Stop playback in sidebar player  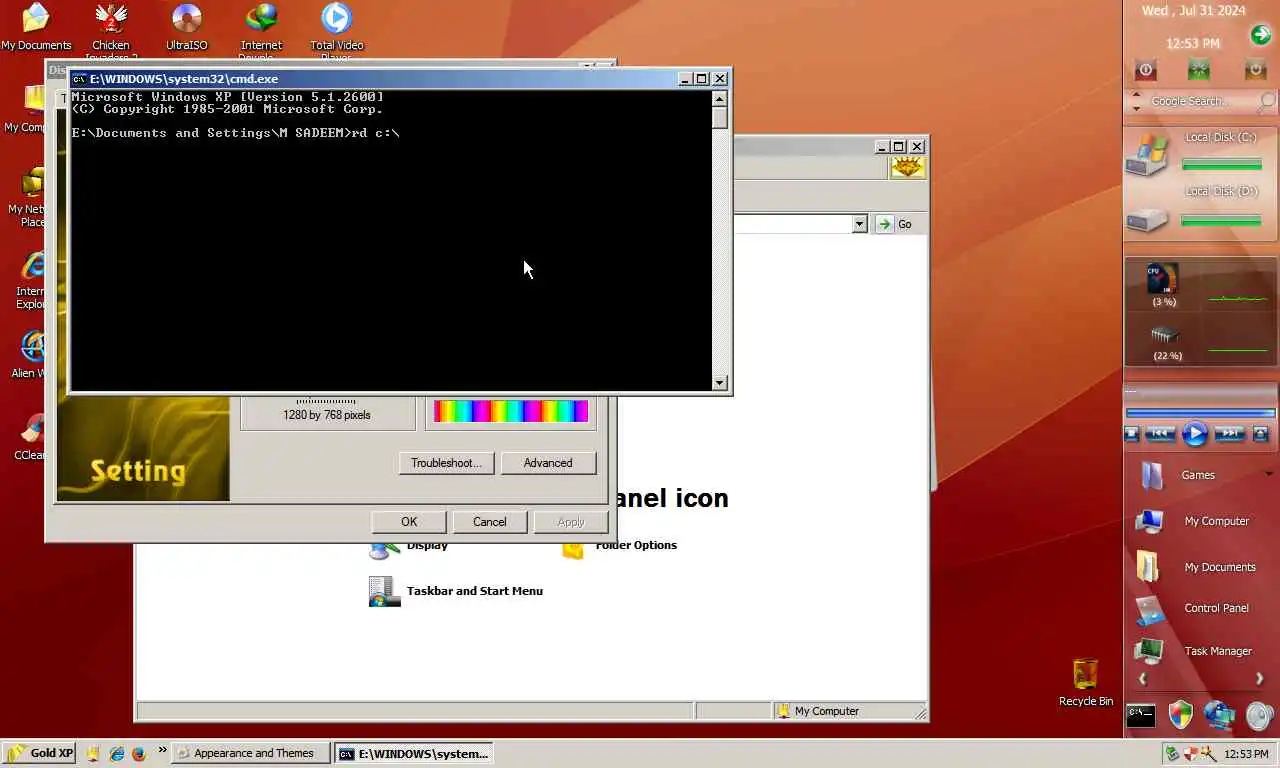coord(1132,433)
